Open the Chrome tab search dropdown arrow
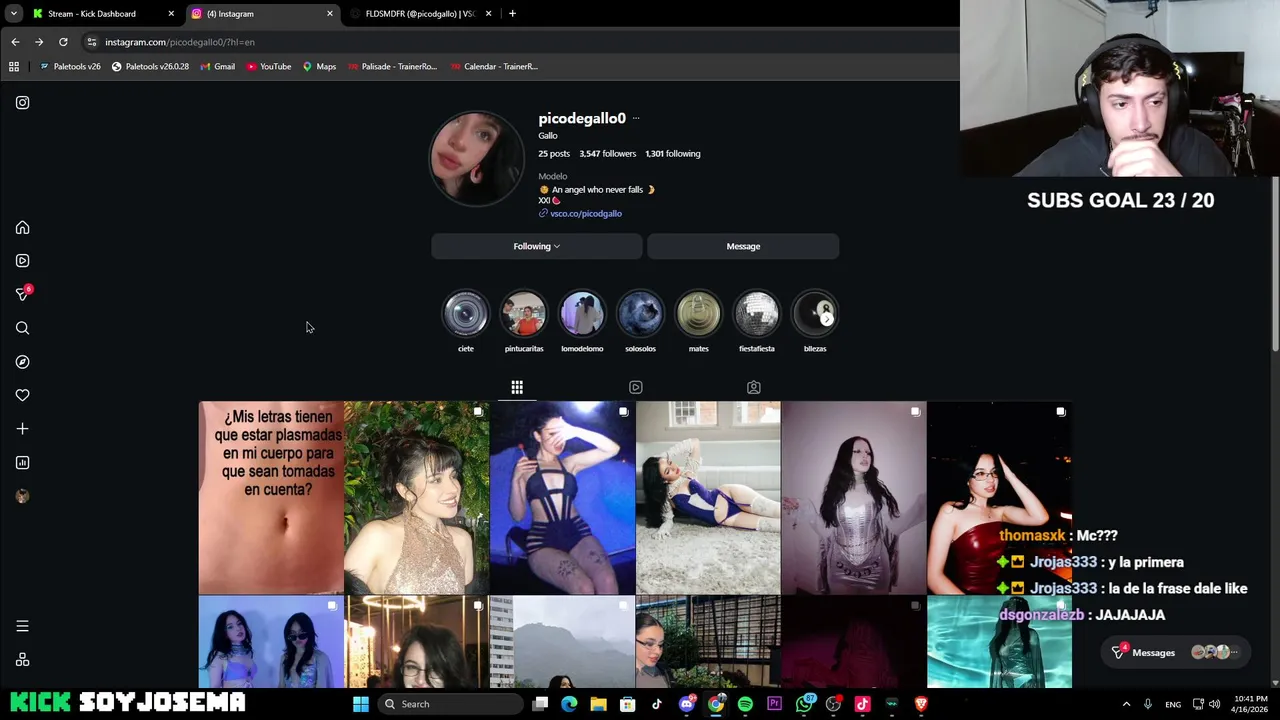The image size is (1280, 720). (14, 13)
